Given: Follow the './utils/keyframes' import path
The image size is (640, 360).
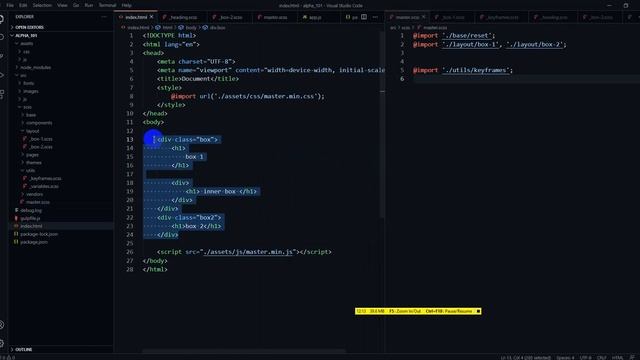Looking at the screenshot, I should click(x=476, y=70).
